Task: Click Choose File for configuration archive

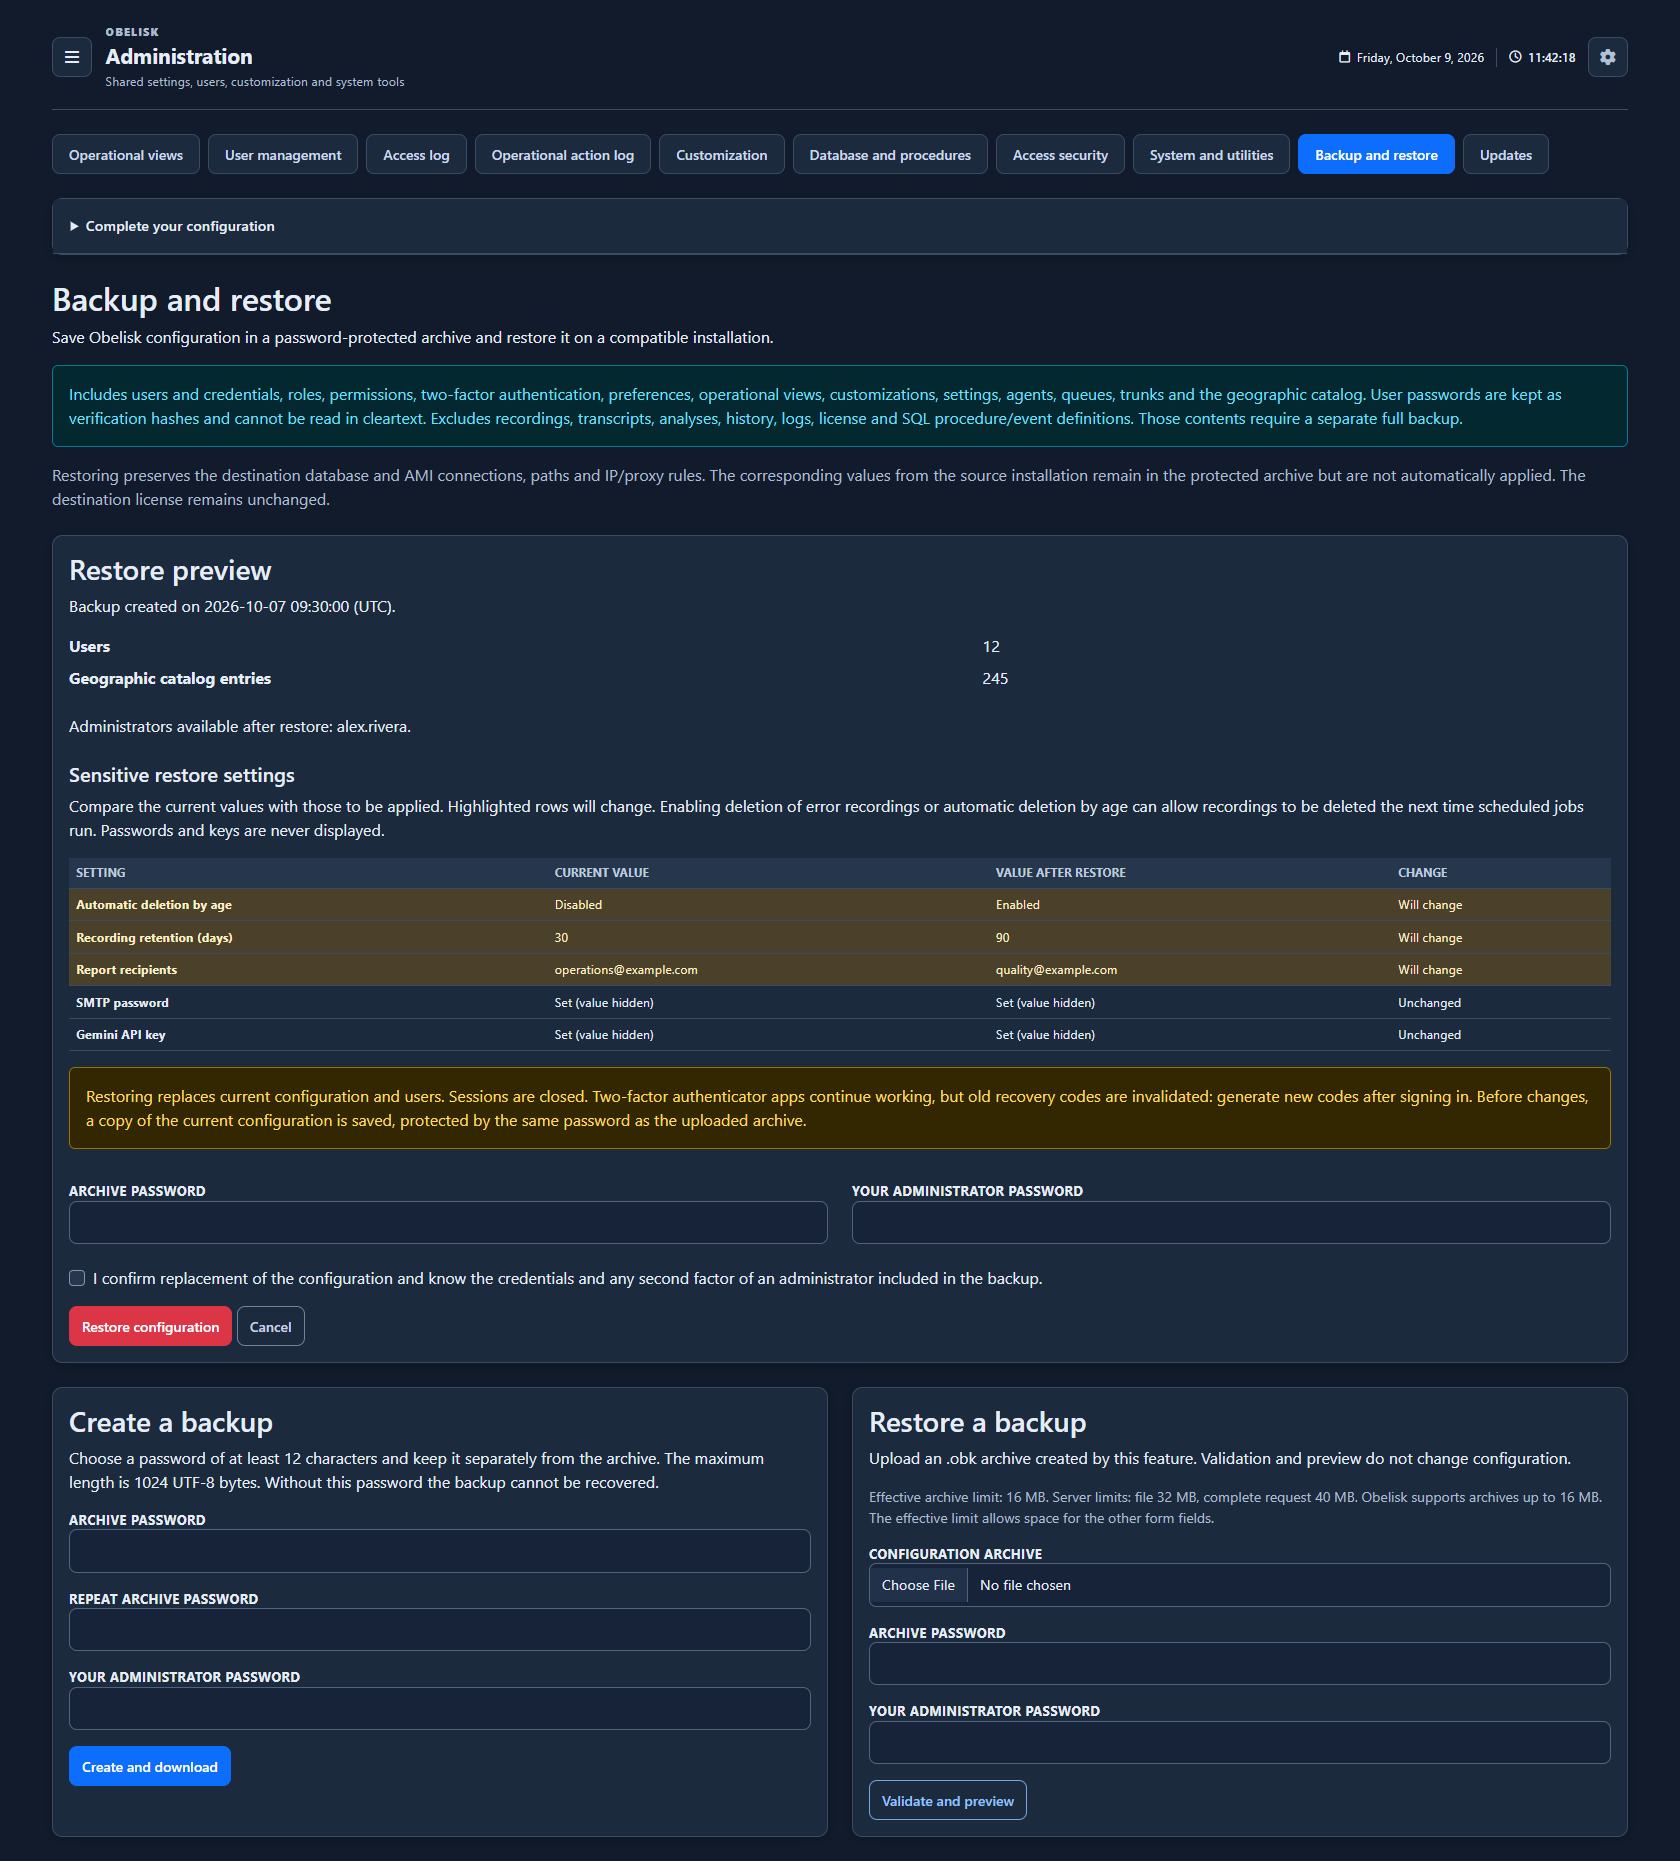Action: [918, 1585]
